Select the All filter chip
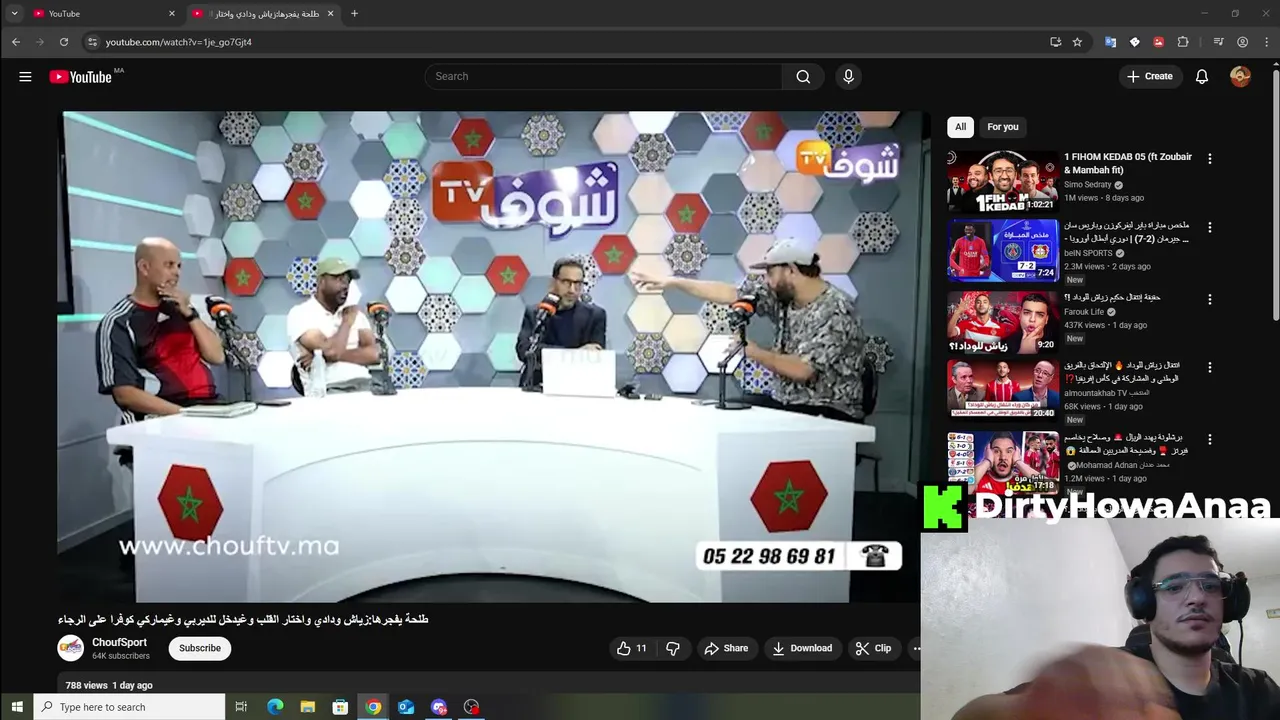Screen dimensions: 1280x720 tap(960, 127)
